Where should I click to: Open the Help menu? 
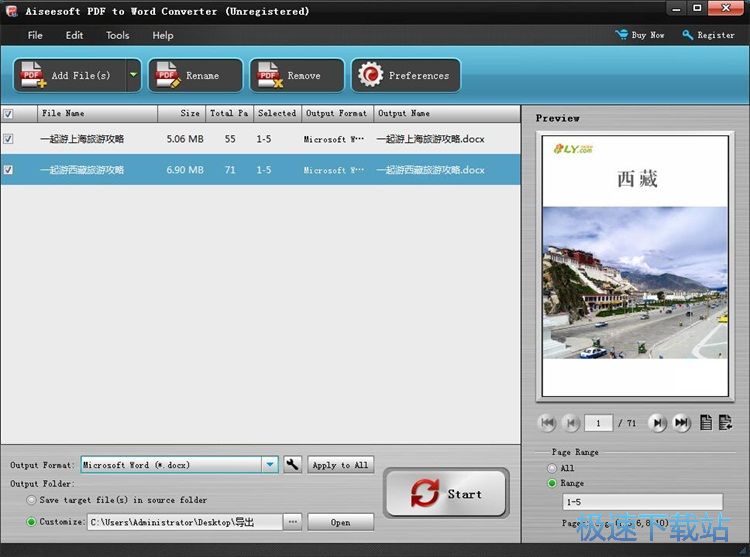[x=163, y=35]
